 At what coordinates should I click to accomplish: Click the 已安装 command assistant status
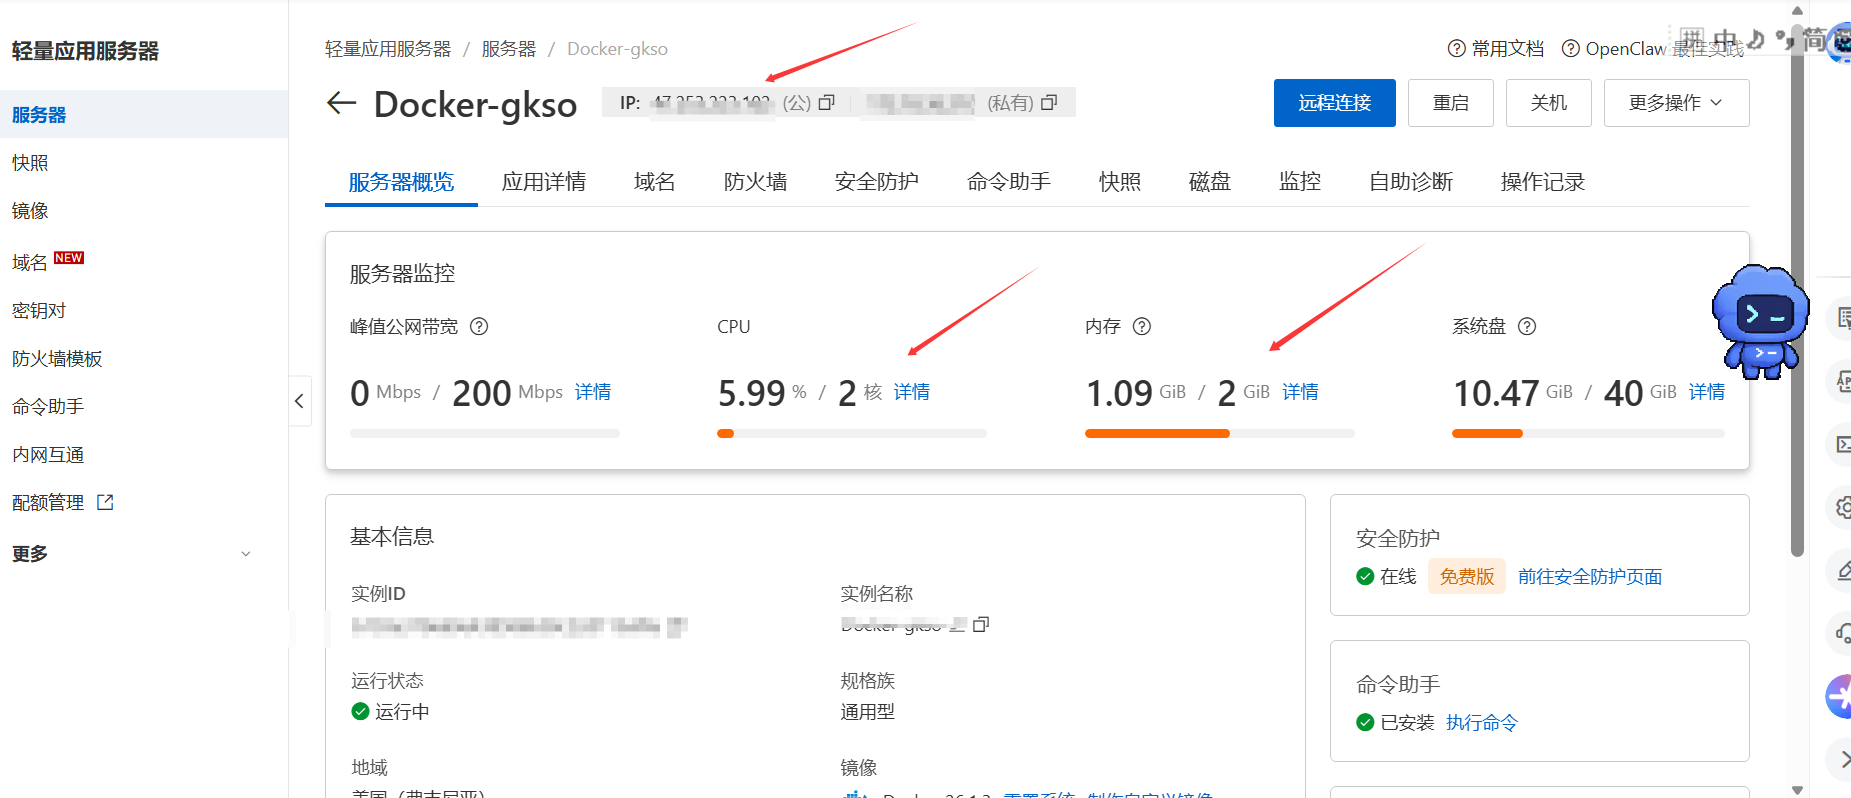[1396, 723]
